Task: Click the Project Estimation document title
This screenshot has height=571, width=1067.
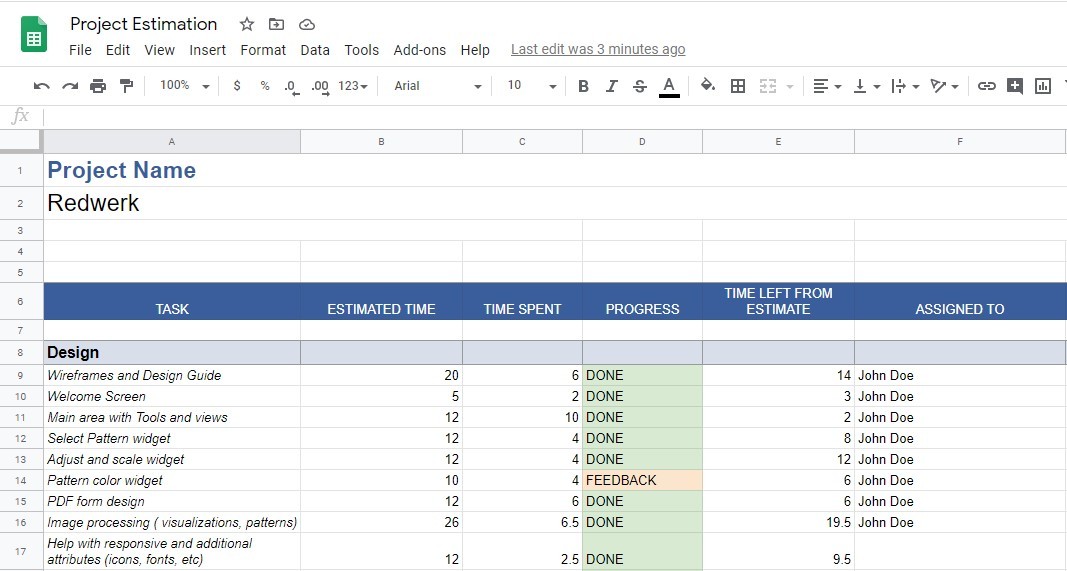Action: pos(144,25)
